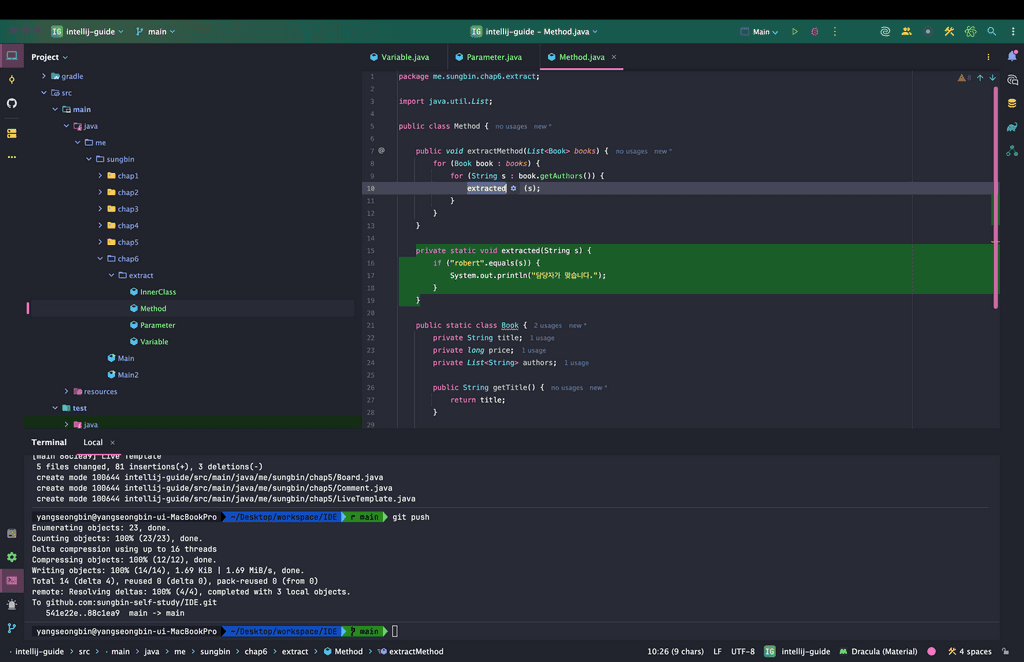This screenshot has height=662, width=1024.
Task: Run the Main configuration with the play icon
Action: pyautogui.click(x=795, y=32)
